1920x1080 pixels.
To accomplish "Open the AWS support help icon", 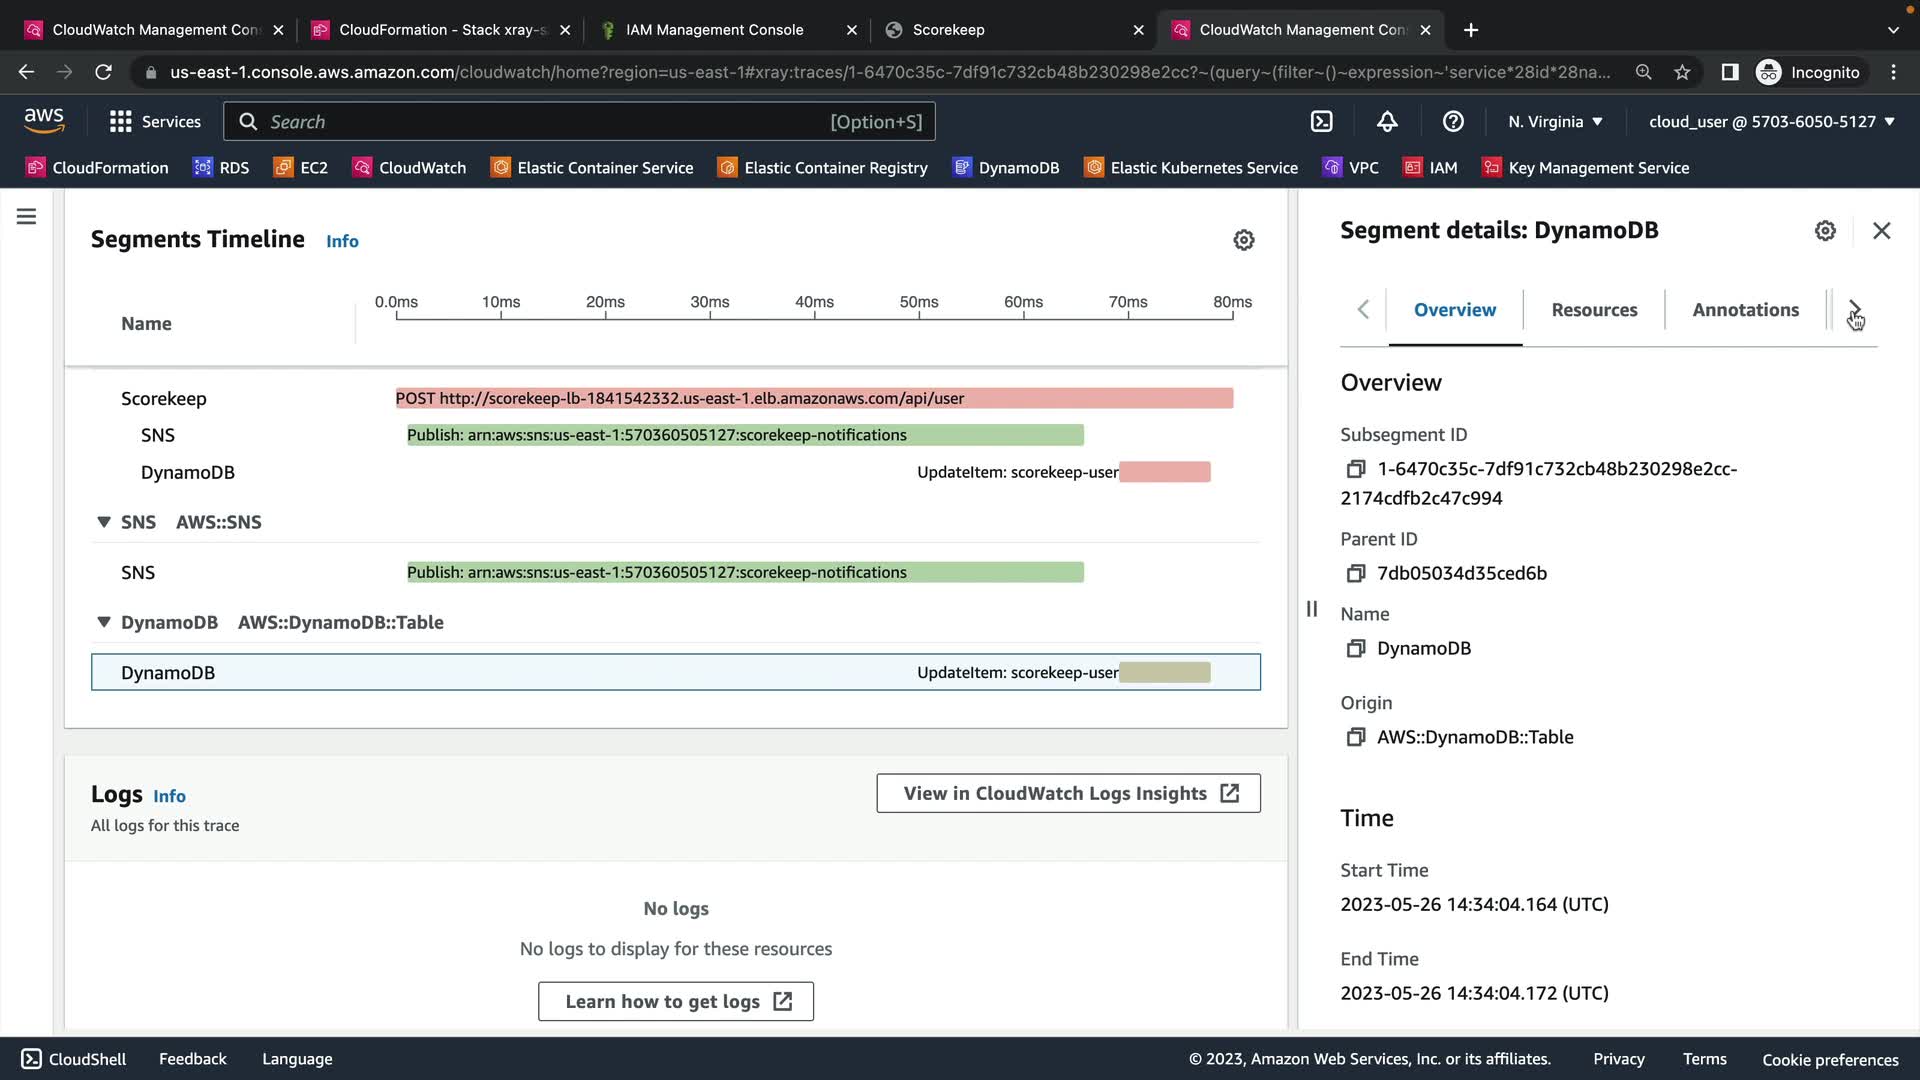I will pos(1453,121).
